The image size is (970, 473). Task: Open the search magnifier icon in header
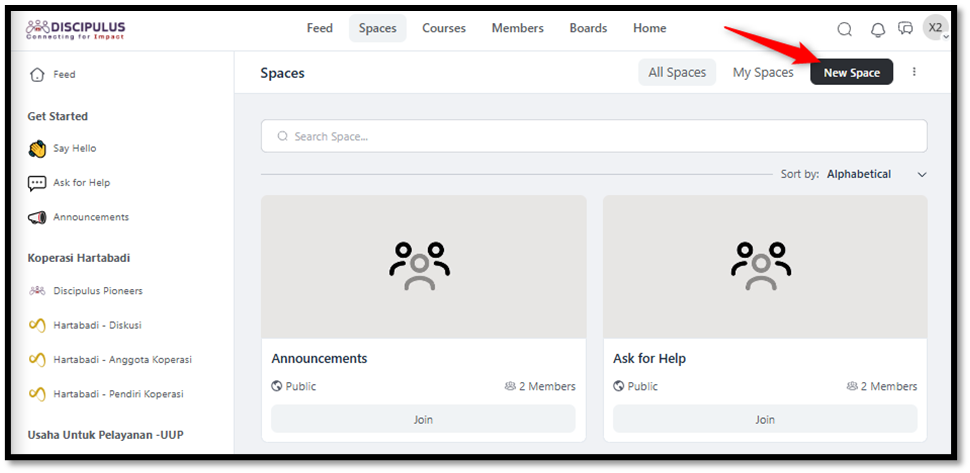point(844,29)
